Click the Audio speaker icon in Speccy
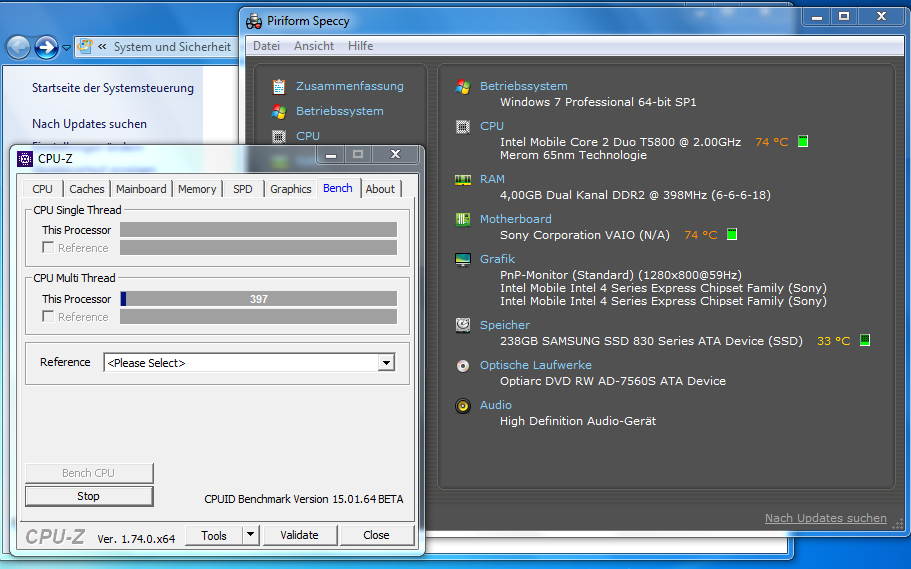Screen dimensions: 911x569 pos(463,406)
